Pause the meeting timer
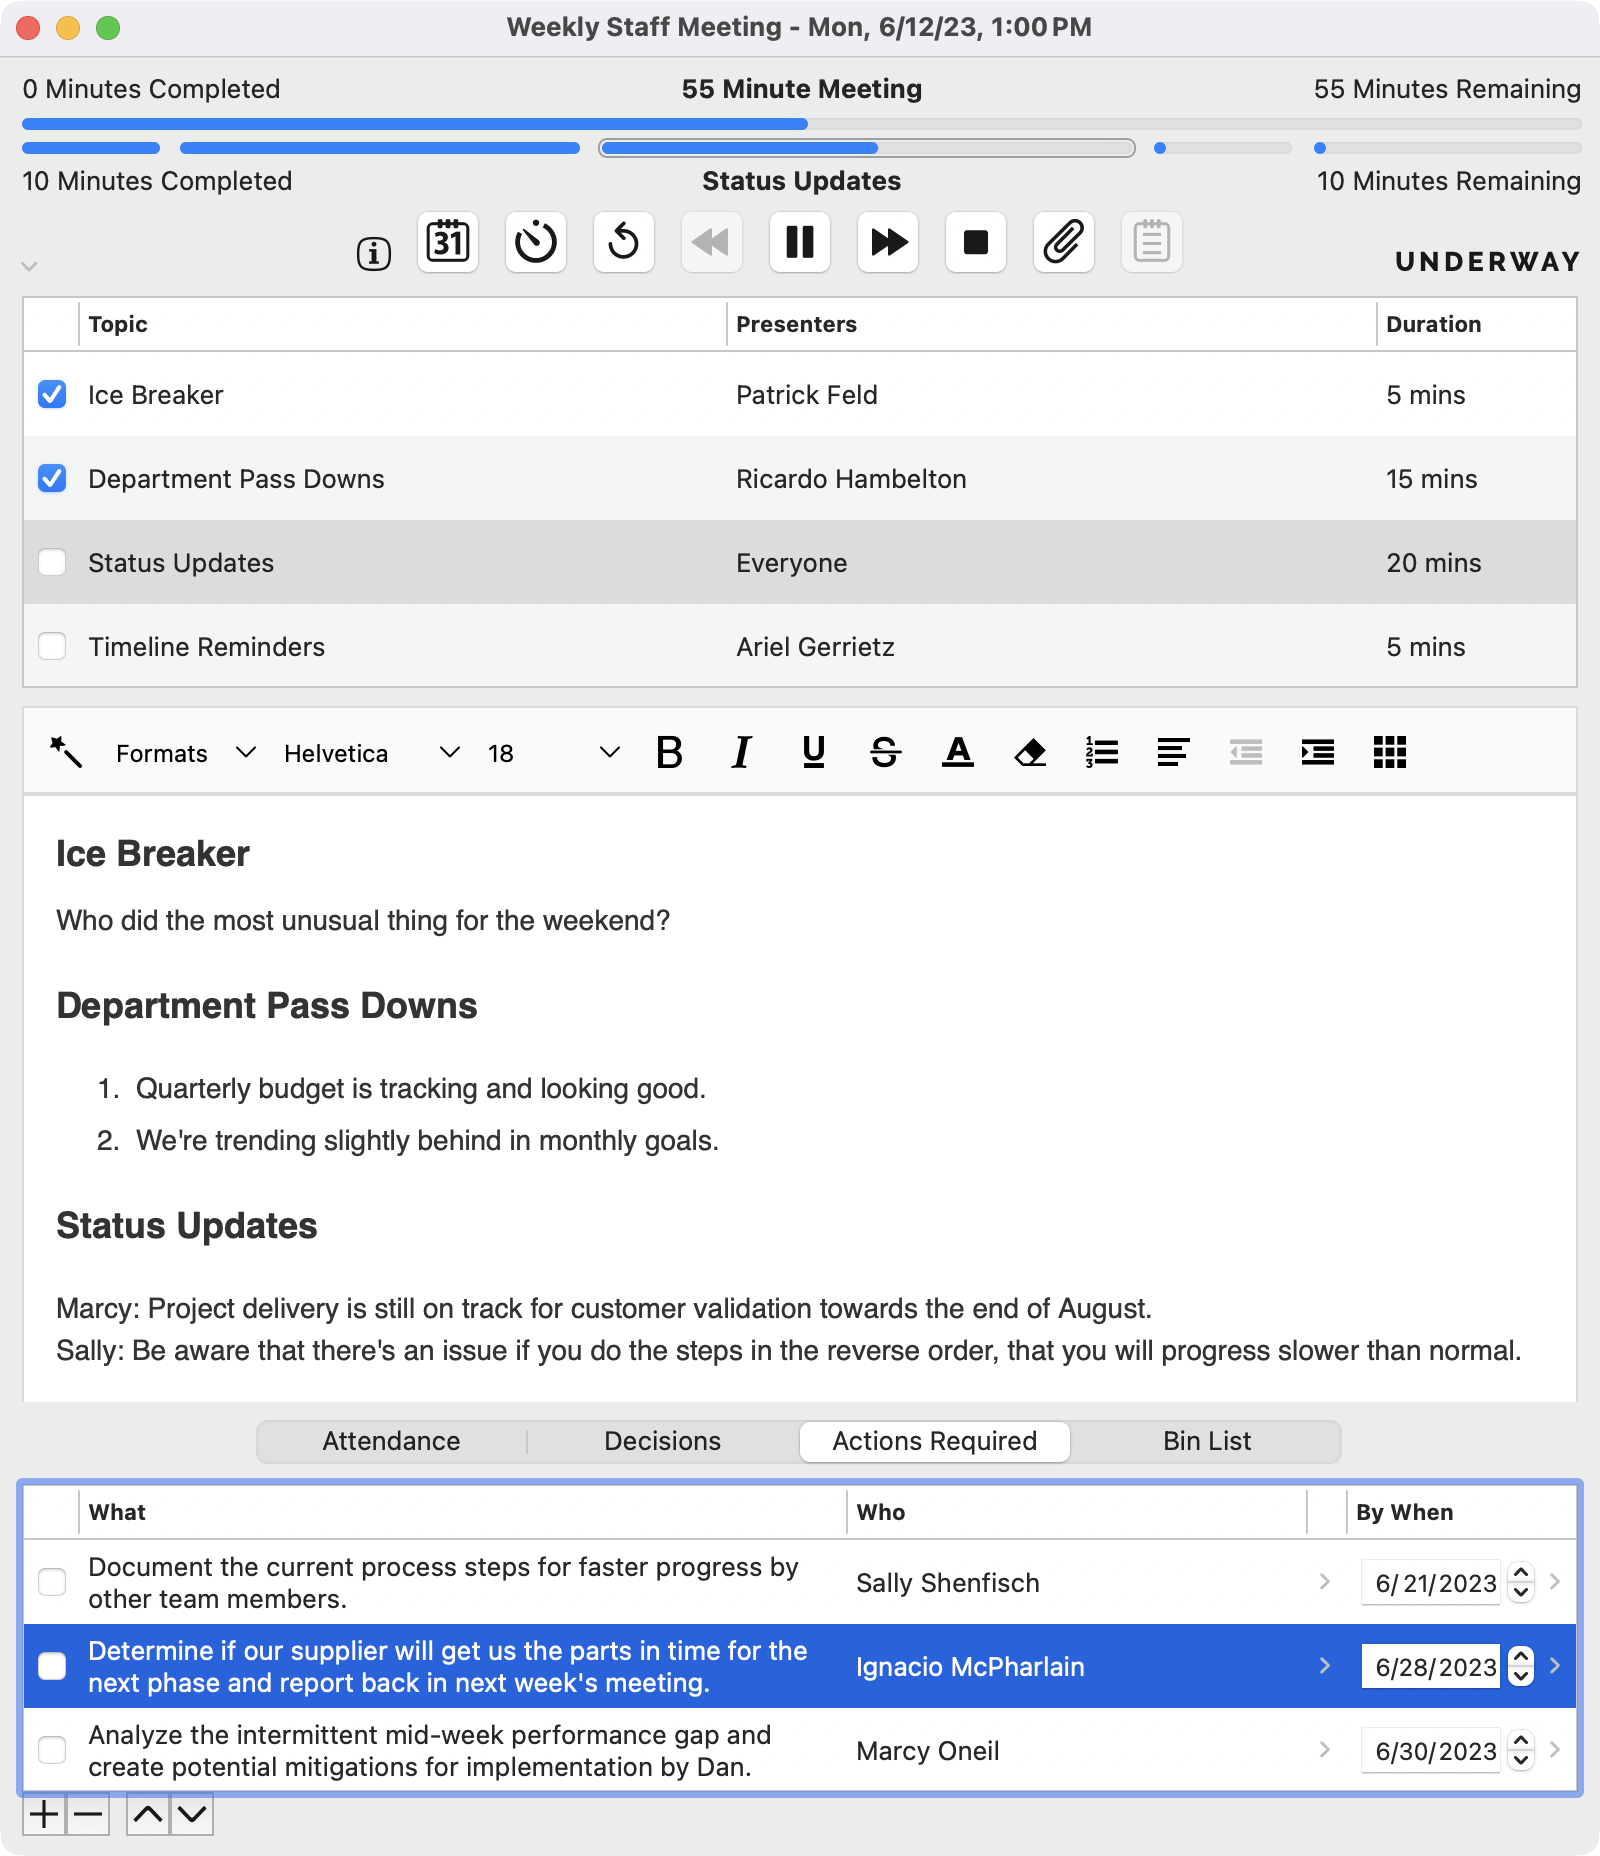 pyautogui.click(x=799, y=242)
